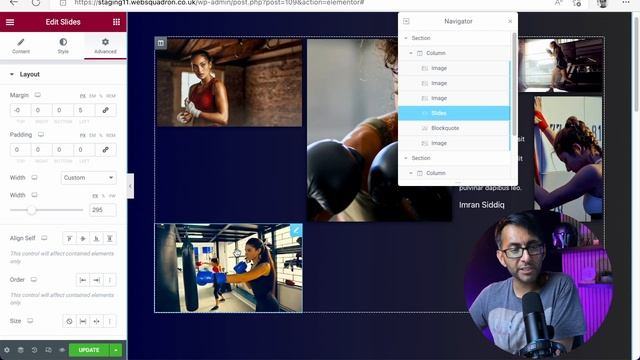Open the Navigator layers icon in footer

[20, 350]
